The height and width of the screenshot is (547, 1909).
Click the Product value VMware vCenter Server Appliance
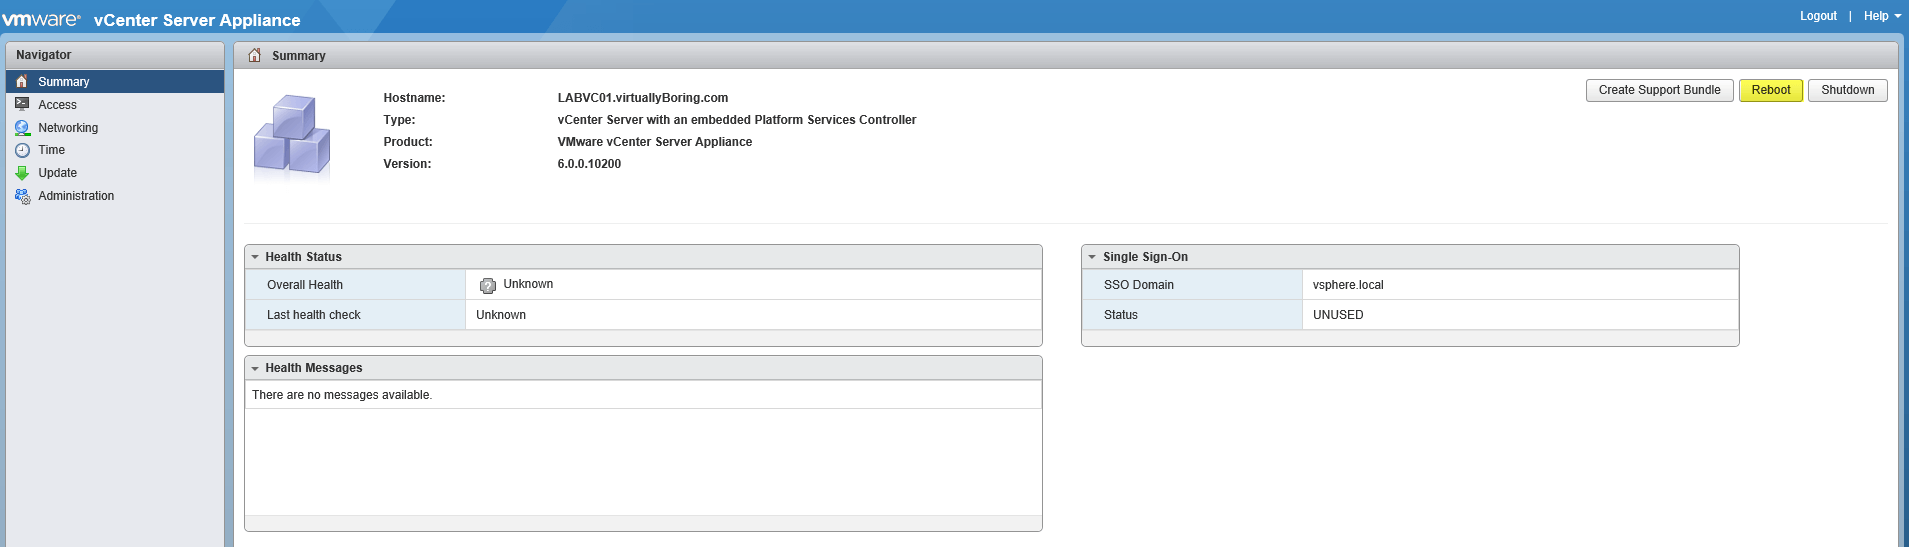tap(655, 142)
